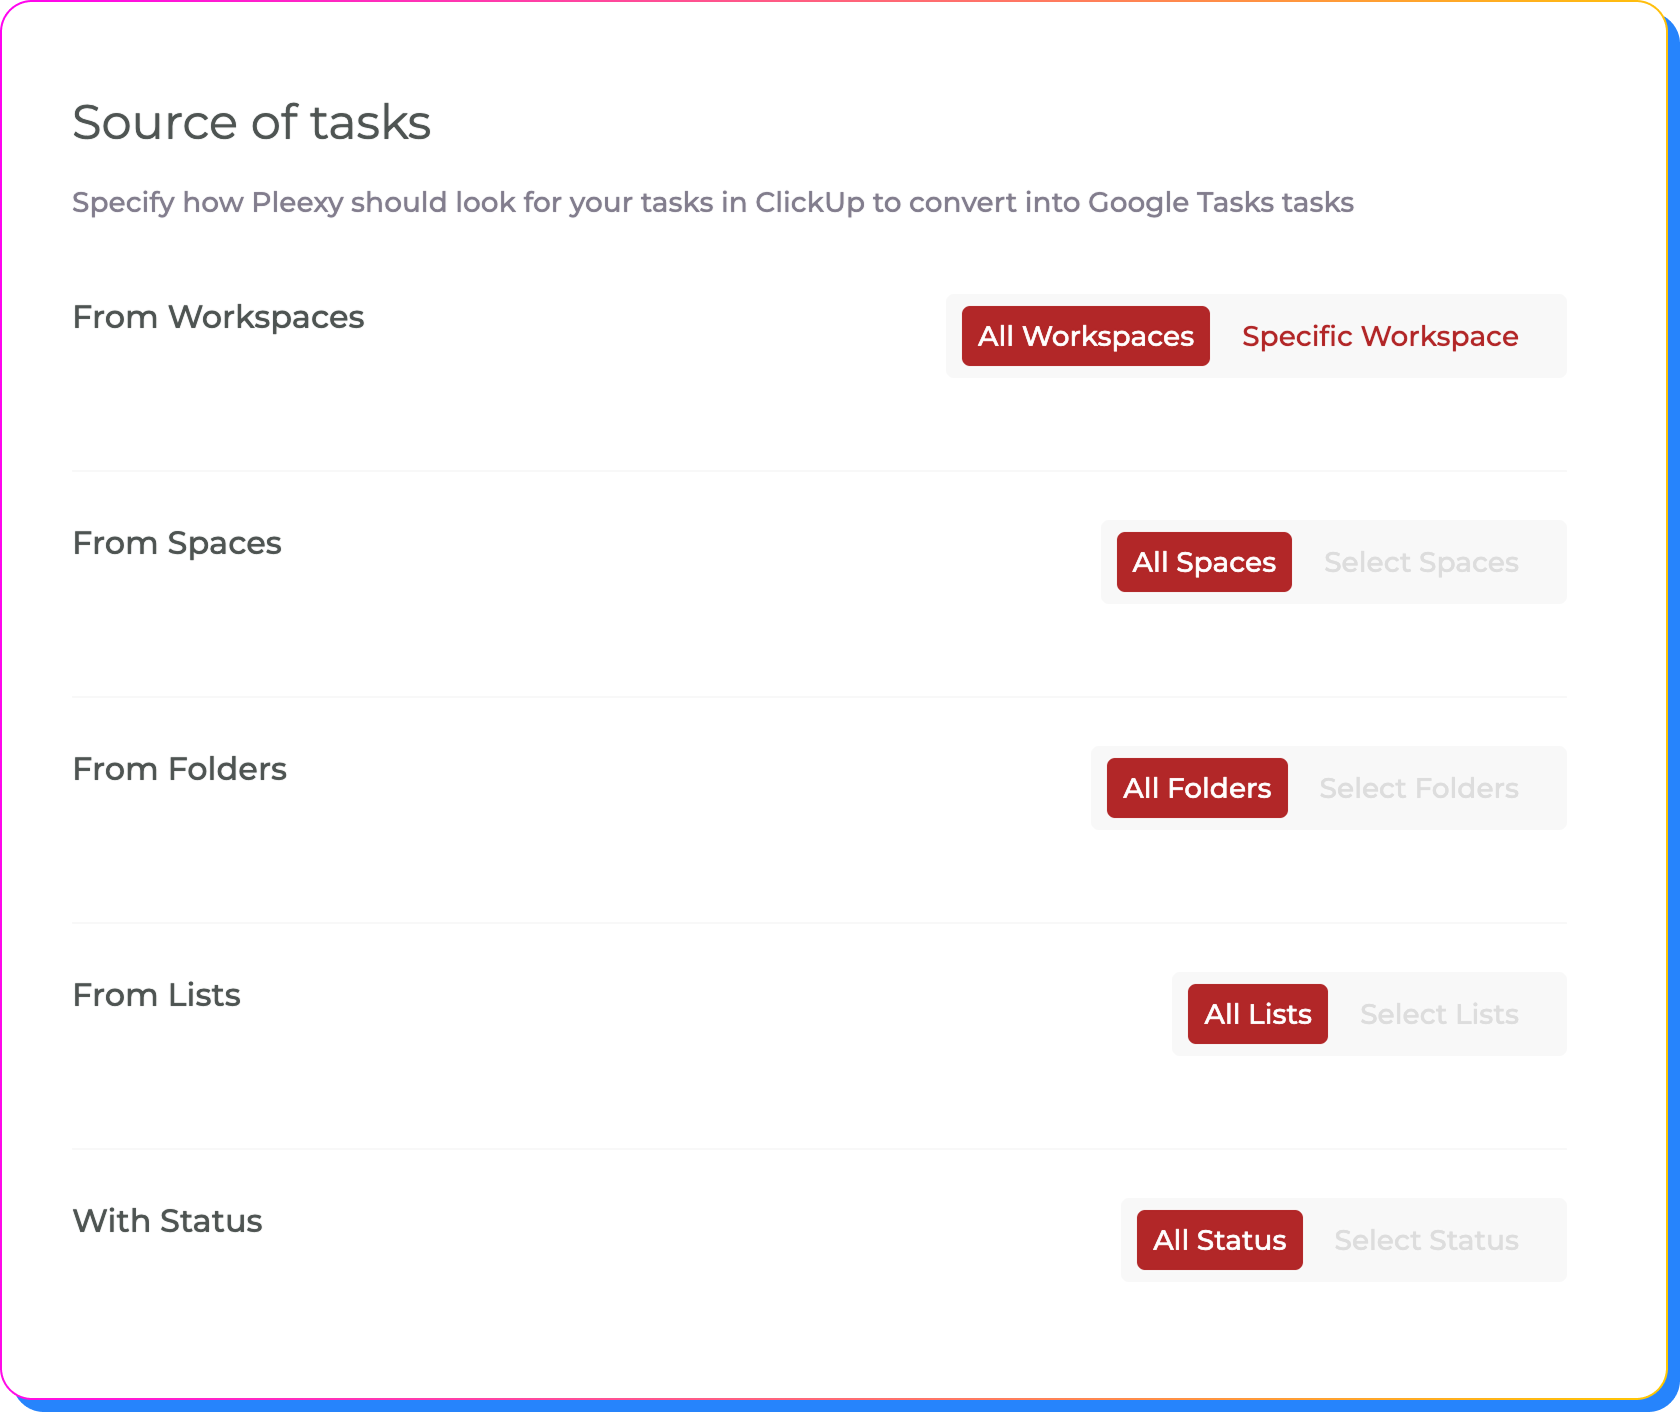
Task: Choose the Select Status option
Action: (x=1426, y=1240)
